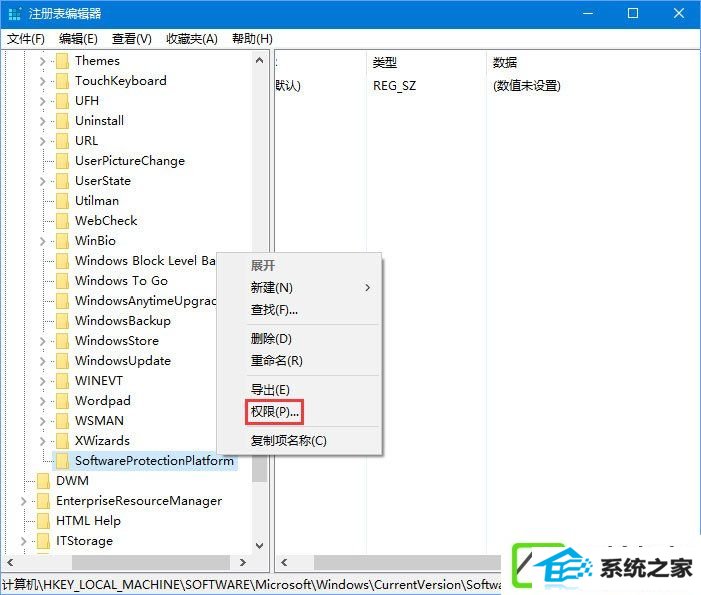Open the 收藏夹(A) menu
This screenshot has height=595, width=701.
point(192,39)
